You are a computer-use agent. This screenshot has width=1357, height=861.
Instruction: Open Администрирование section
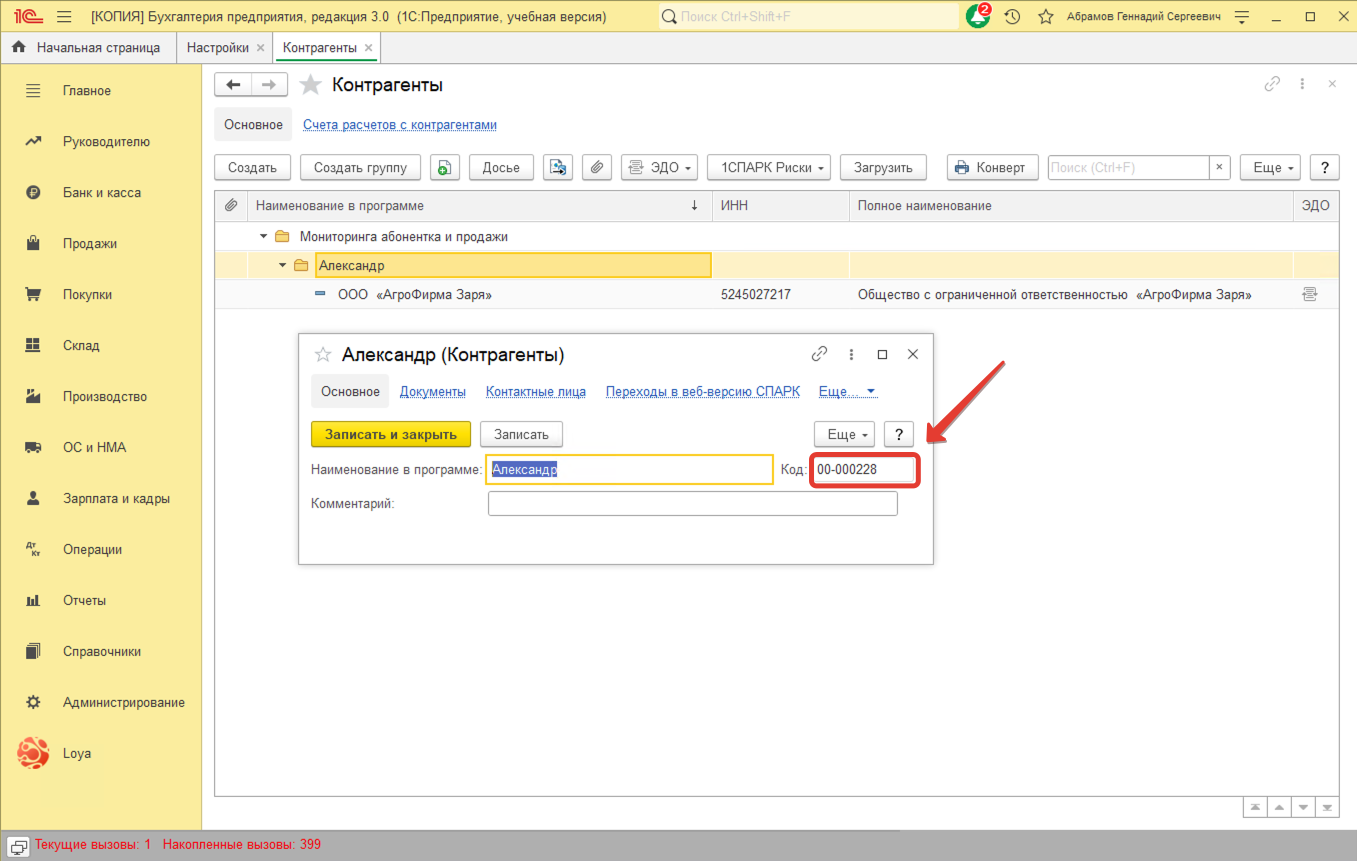[123, 703]
